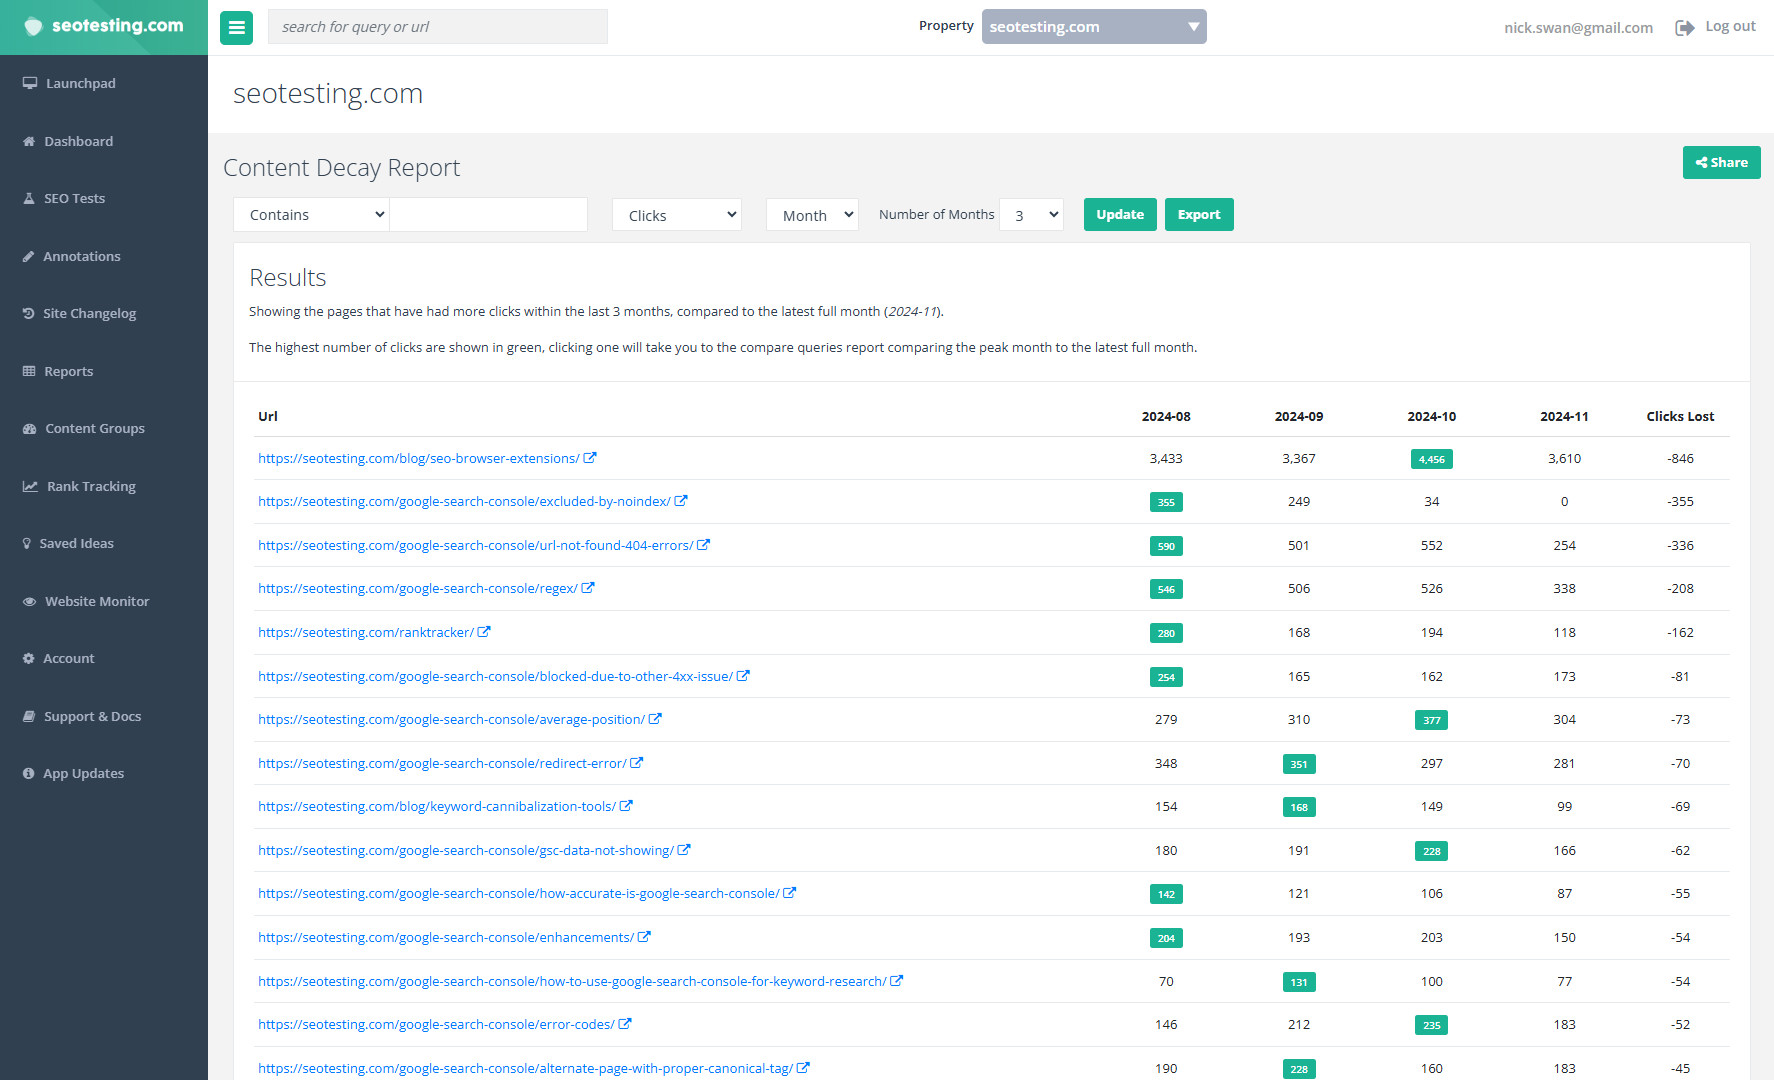
Task: Click the Url column header
Action: (x=268, y=416)
